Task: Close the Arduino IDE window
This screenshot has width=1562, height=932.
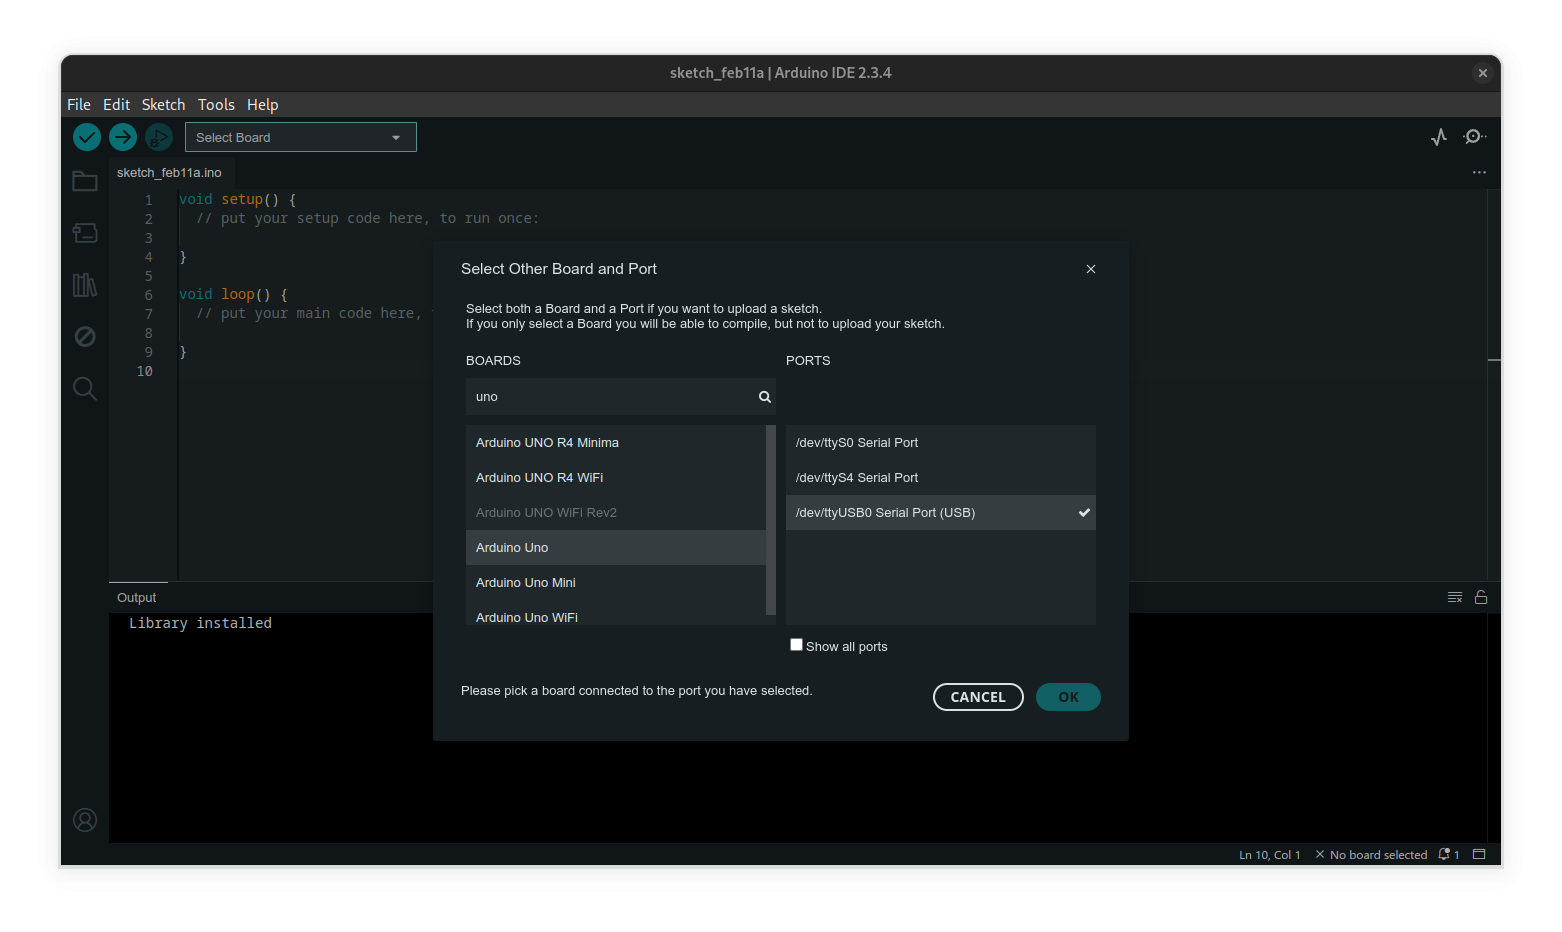Action: (x=1483, y=73)
